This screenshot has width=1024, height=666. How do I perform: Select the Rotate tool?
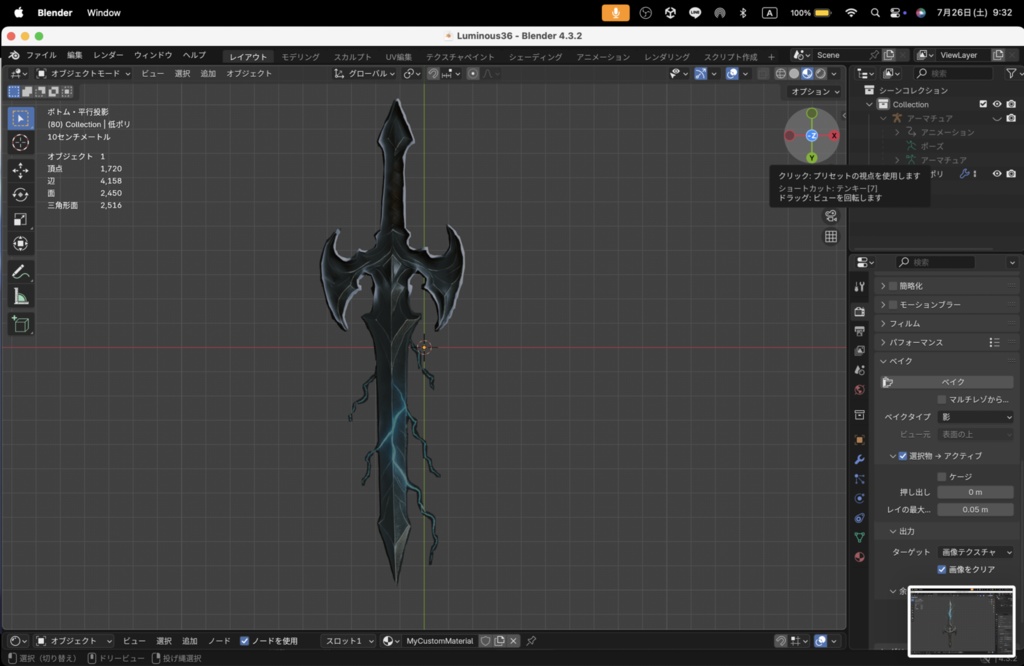coord(20,193)
